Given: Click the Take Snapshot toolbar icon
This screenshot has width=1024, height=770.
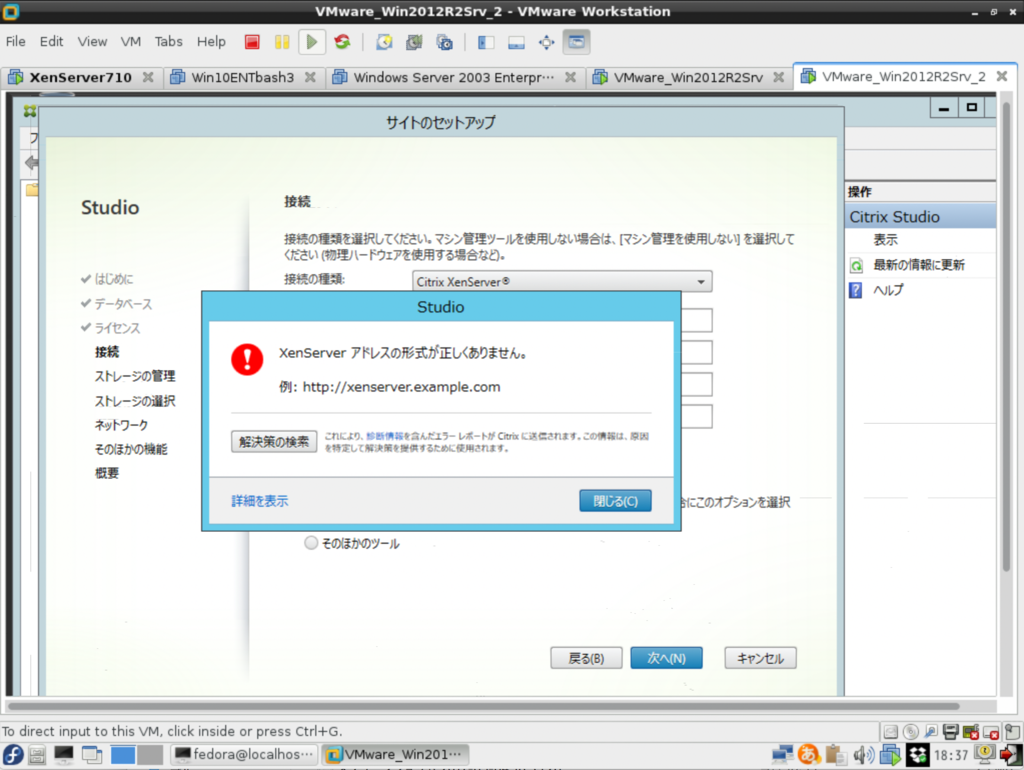Looking at the screenshot, I should click(x=384, y=42).
